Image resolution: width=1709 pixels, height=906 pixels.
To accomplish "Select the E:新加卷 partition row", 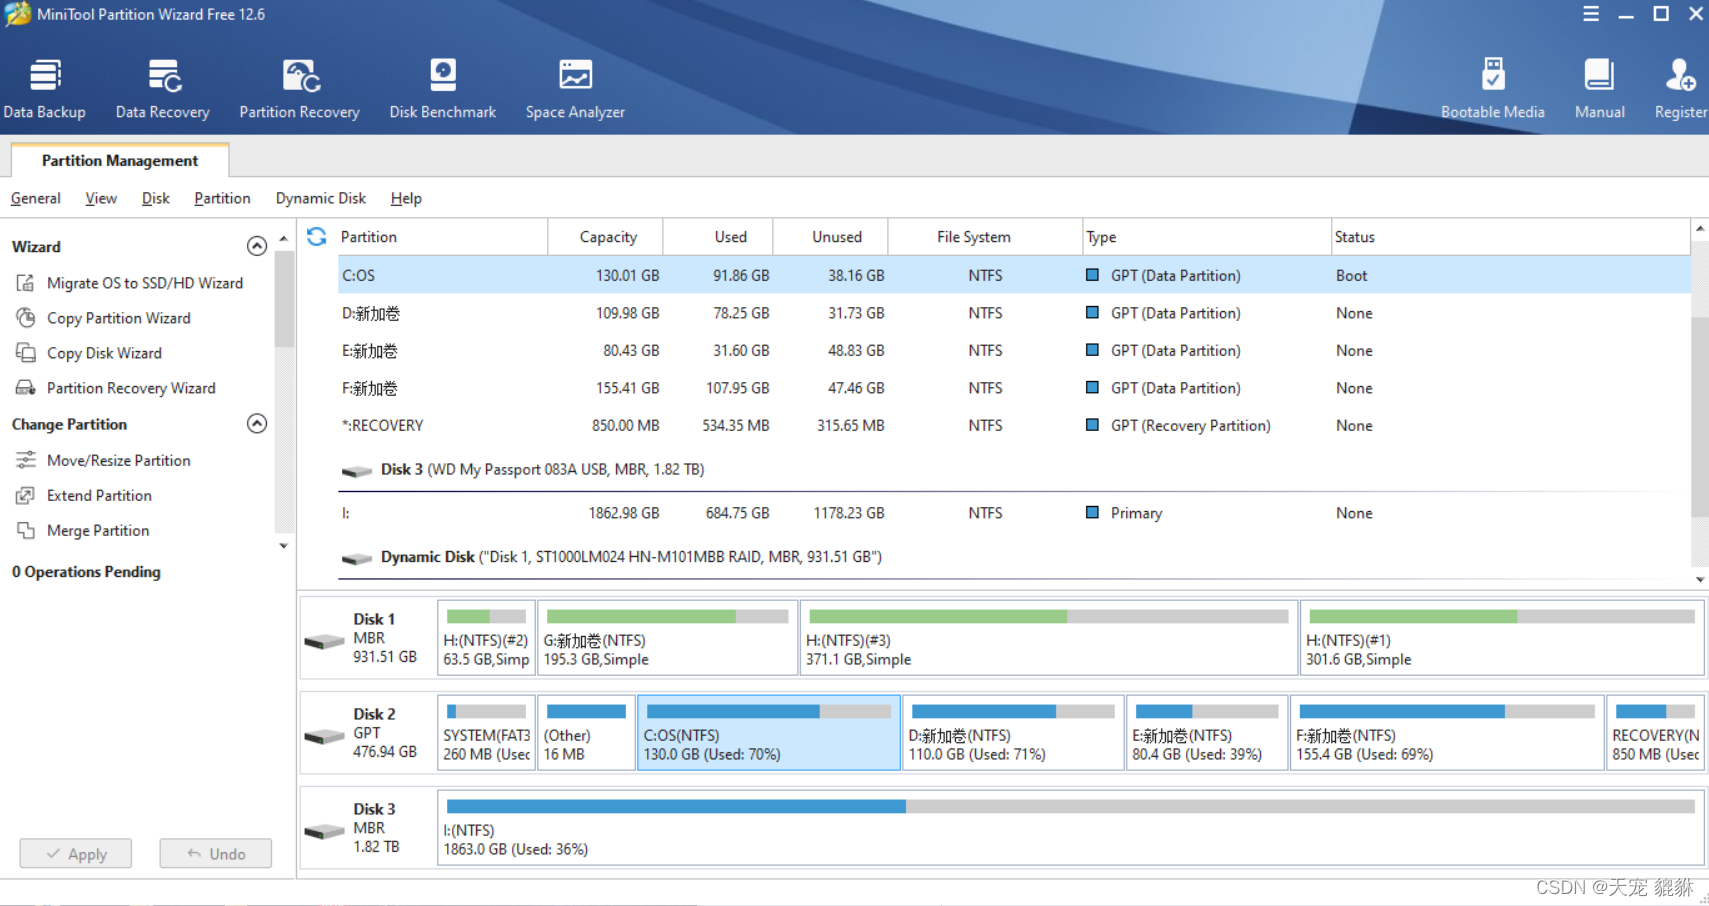I will coord(1014,351).
